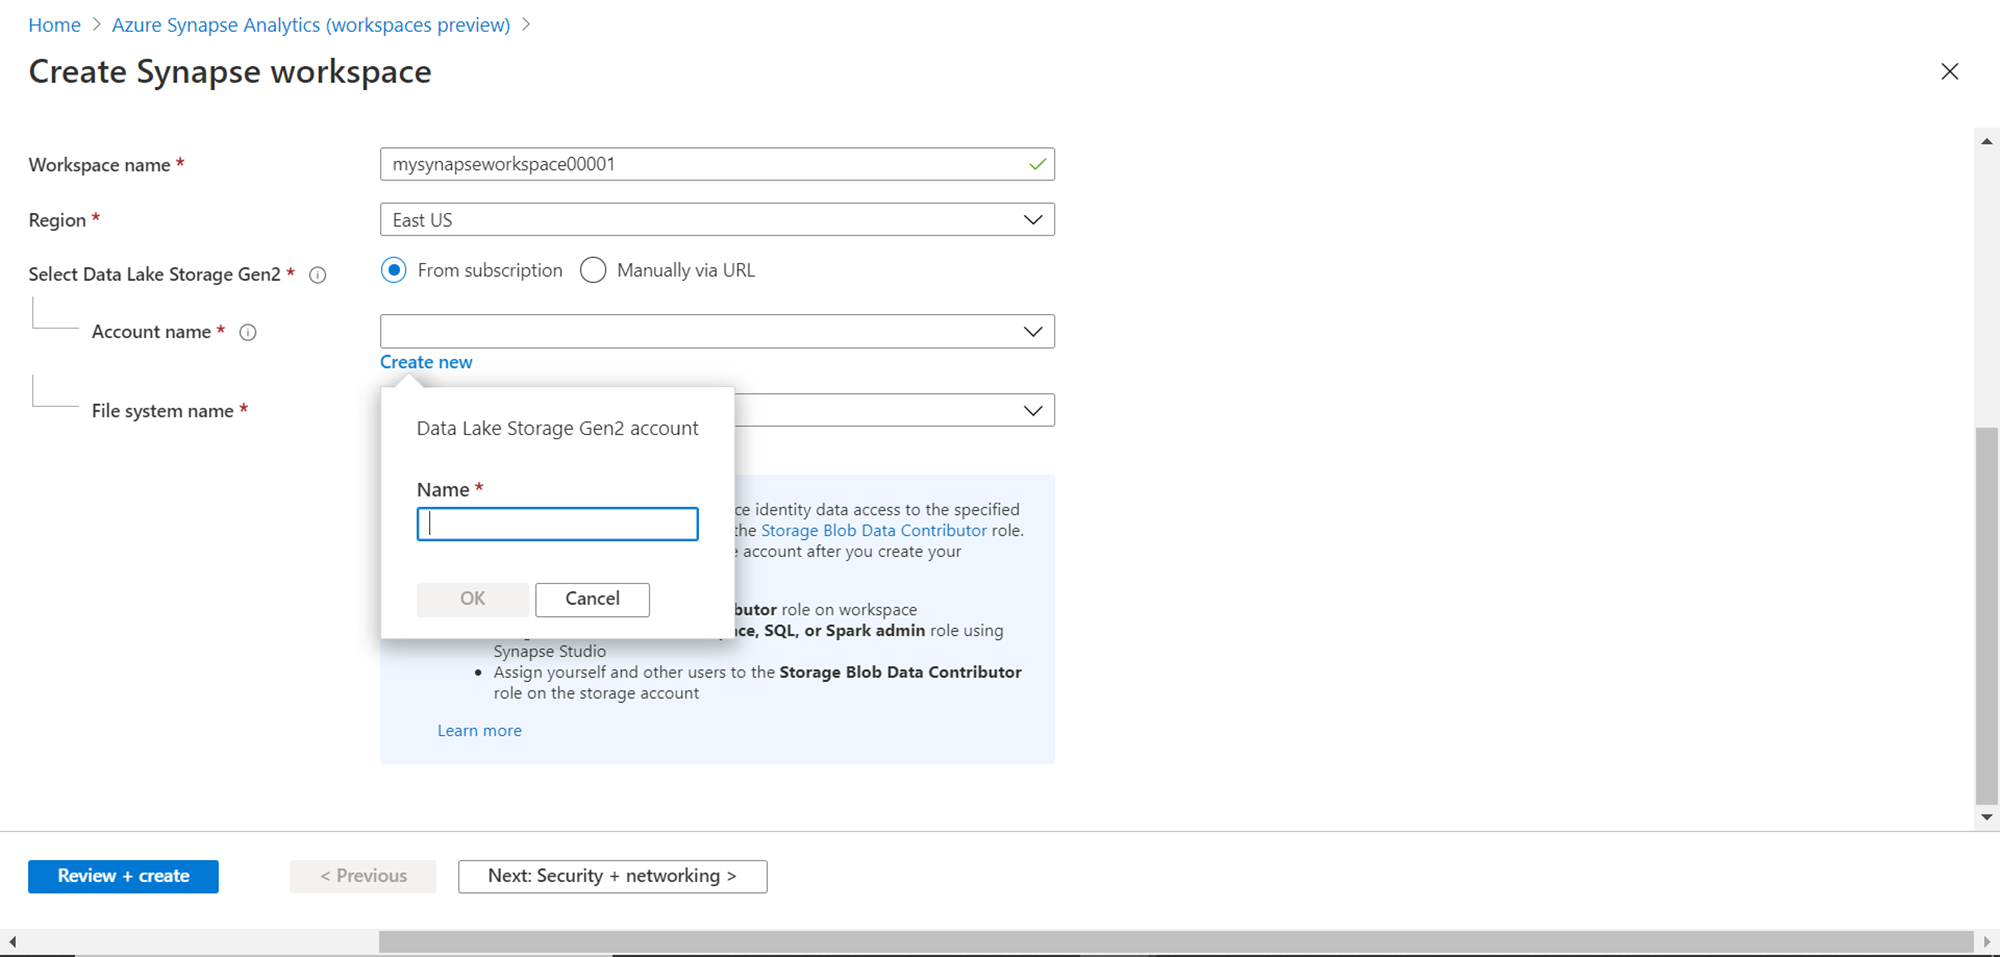Select the Manually via URL option
Screen dimensions: 2000x957
(593, 270)
